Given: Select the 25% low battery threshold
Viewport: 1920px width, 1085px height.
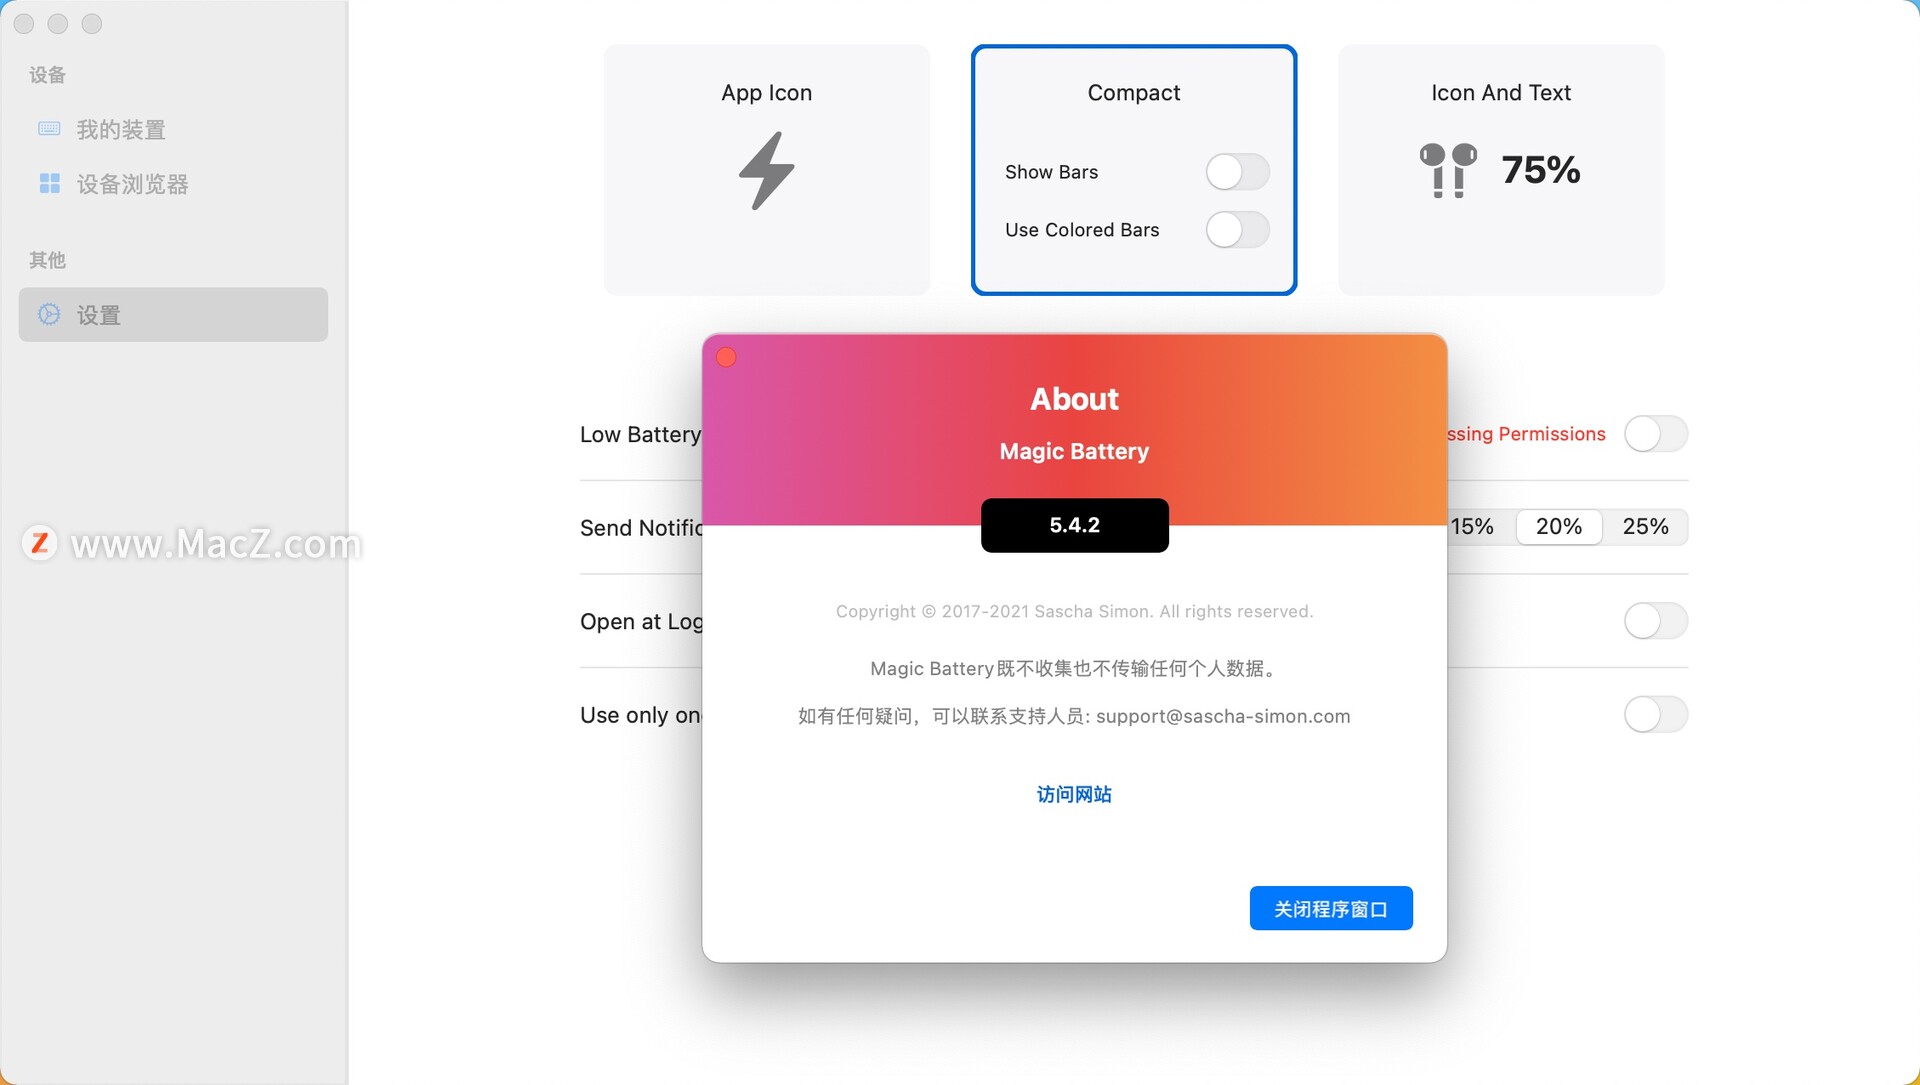Looking at the screenshot, I should pyautogui.click(x=1647, y=526).
